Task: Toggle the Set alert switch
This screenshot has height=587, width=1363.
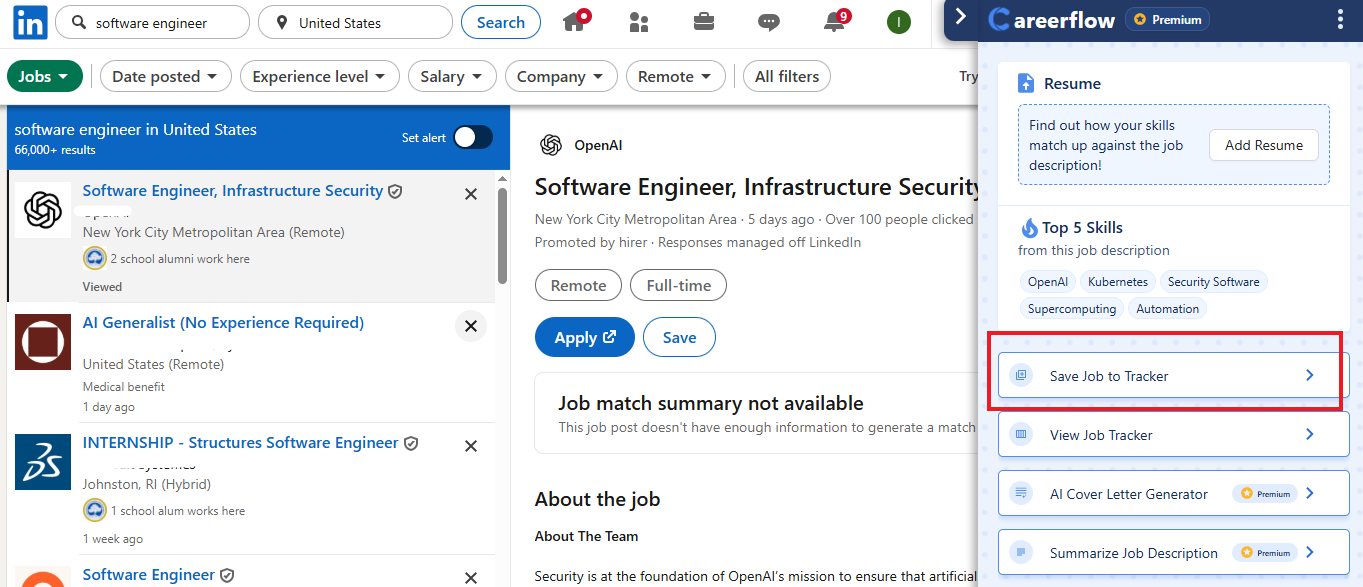Action: [473, 138]
